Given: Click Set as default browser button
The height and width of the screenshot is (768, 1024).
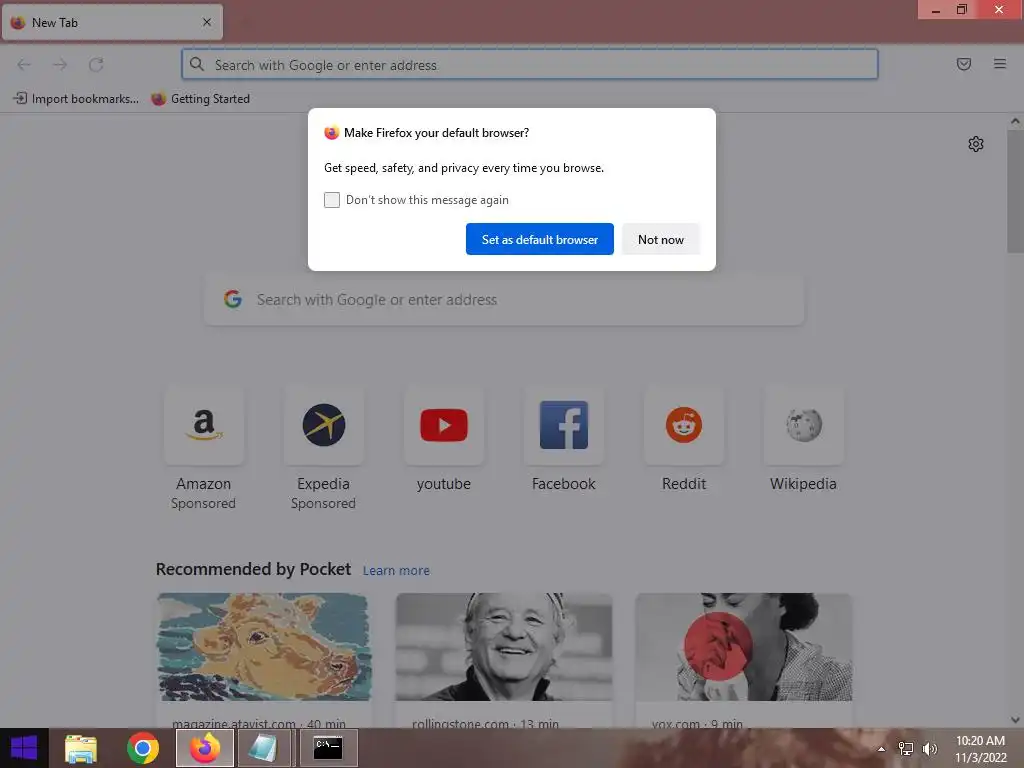Looking at the screenshot, I should pyautogui.click(x=539, y=239).
